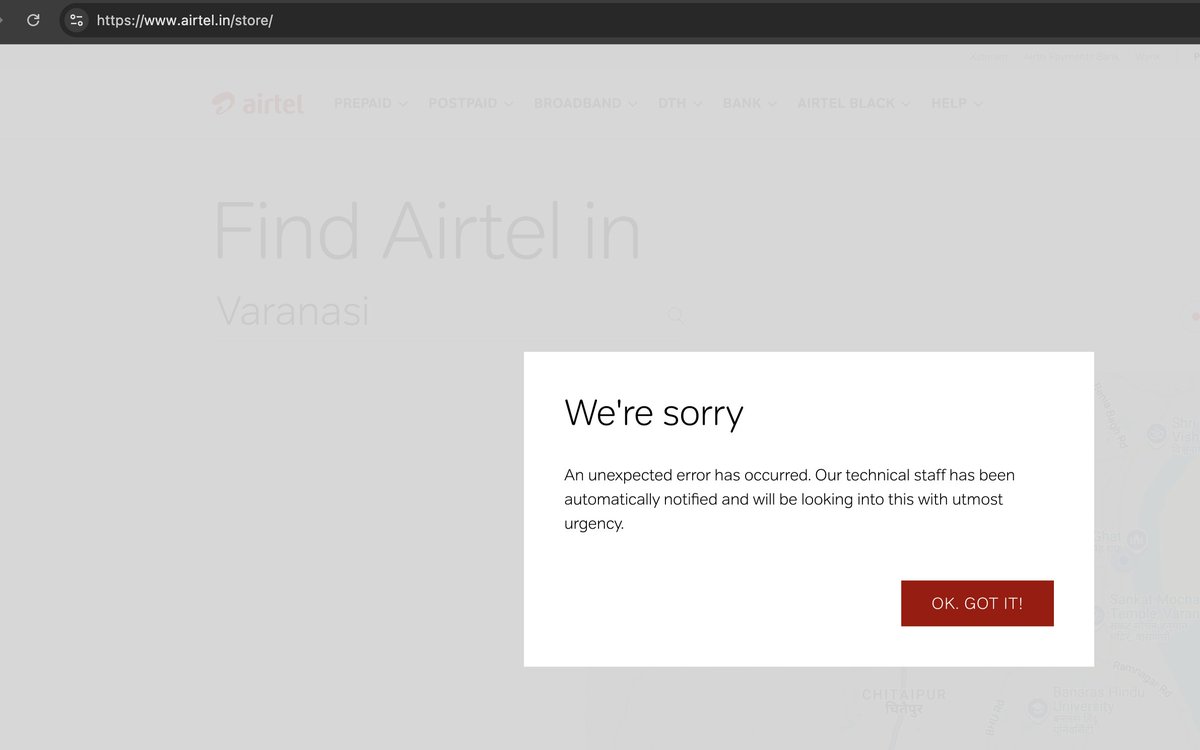Expand the BANK dropdown menu

click(x=750, y=103)
